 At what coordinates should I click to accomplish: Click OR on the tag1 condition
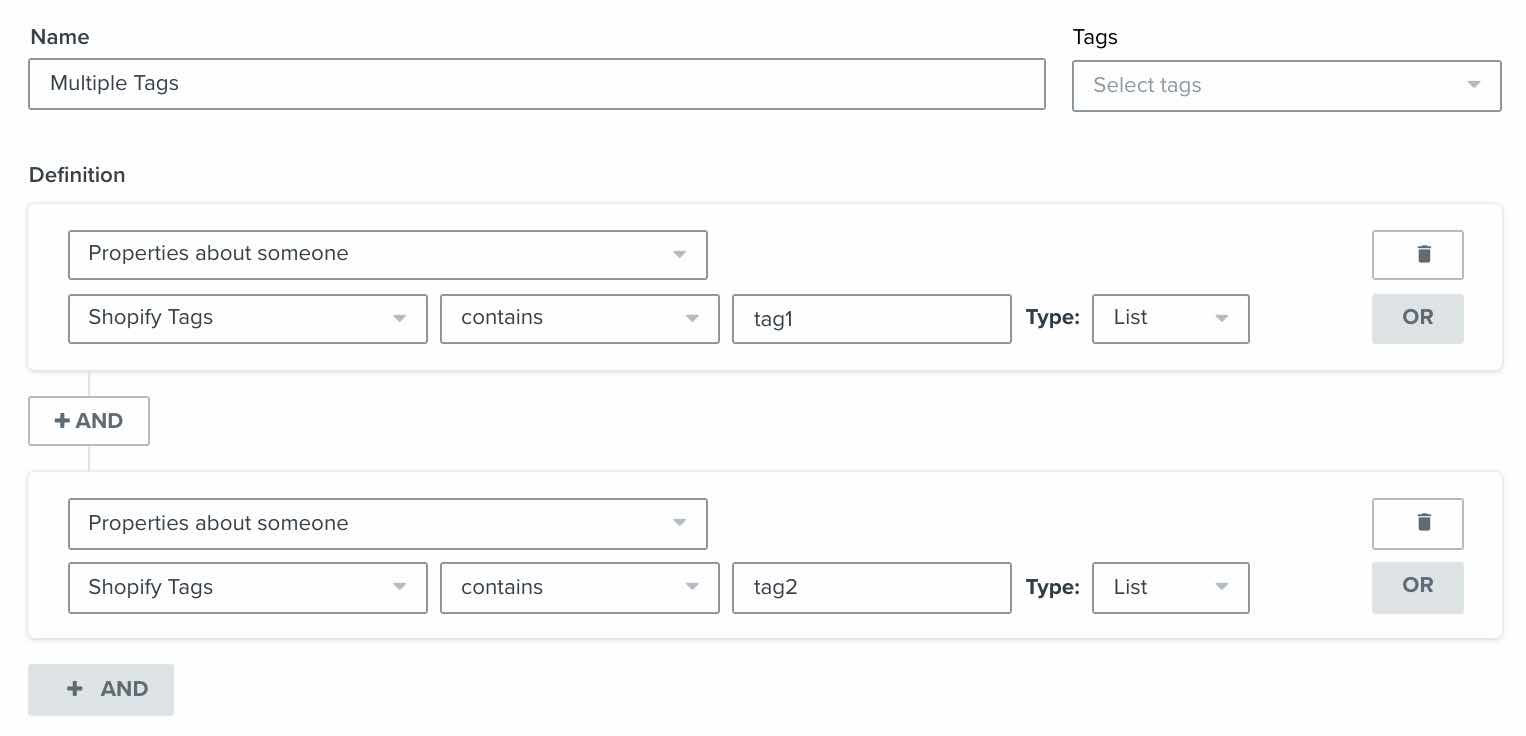pyautogui.click(x=1417, y=318)
